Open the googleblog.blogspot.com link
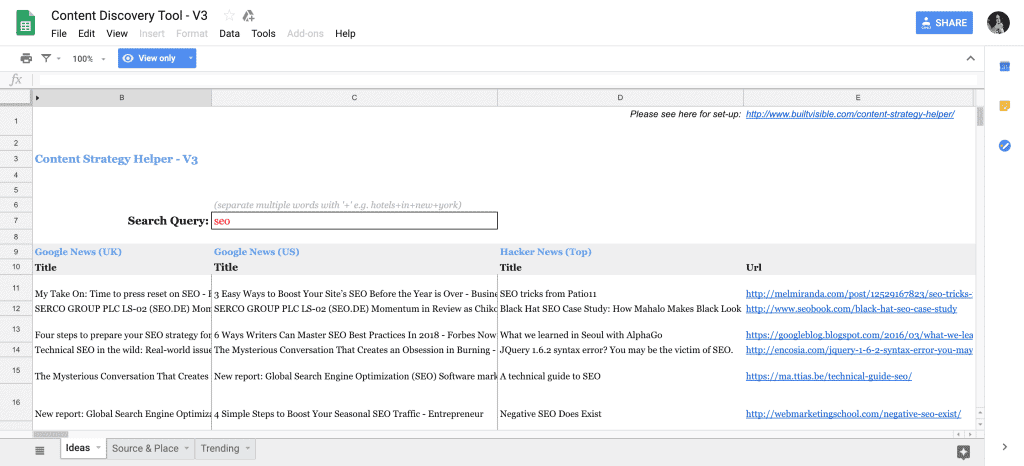1024x466 pixels. (x=859, y=335)
